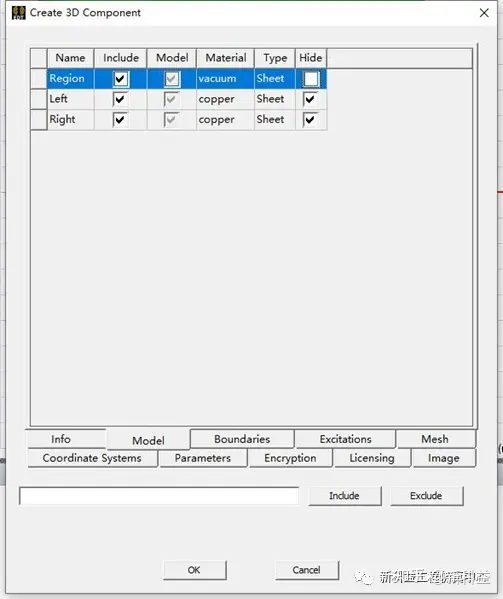Open the Coordinate Systems tab

click(x=92, y=458)
